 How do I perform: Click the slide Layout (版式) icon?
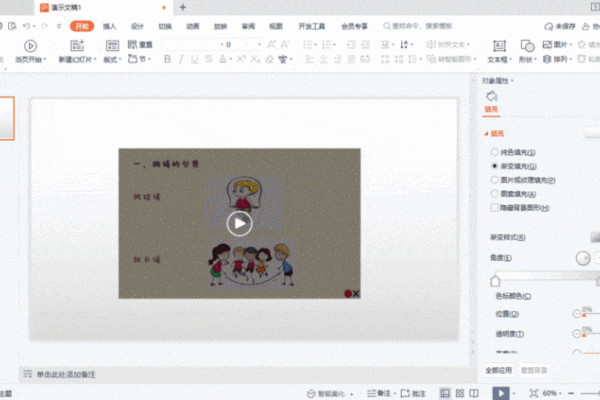click(x=112, y=46)
